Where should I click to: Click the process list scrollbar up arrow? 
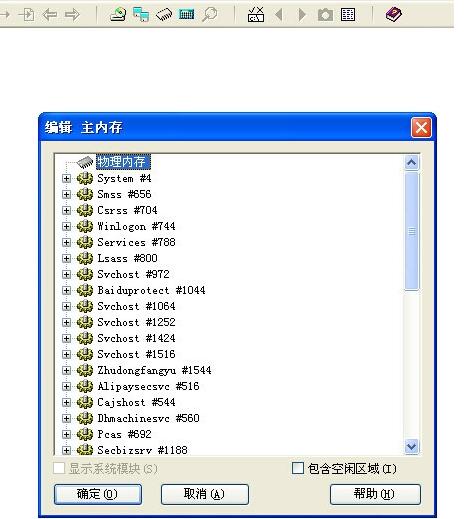pyautogui.click(x=412, y=163)
